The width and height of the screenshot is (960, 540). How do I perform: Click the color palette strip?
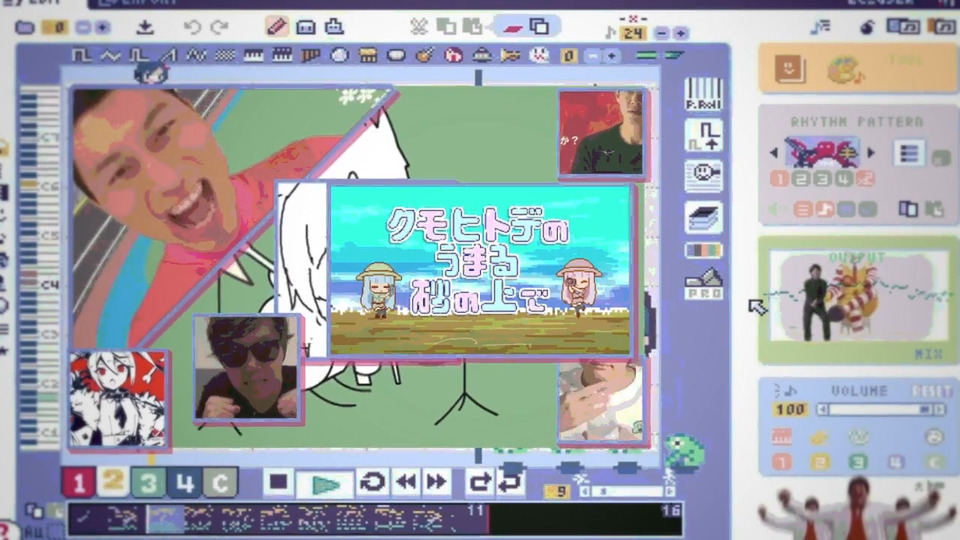pyautogui.click(x=703, y=250)
